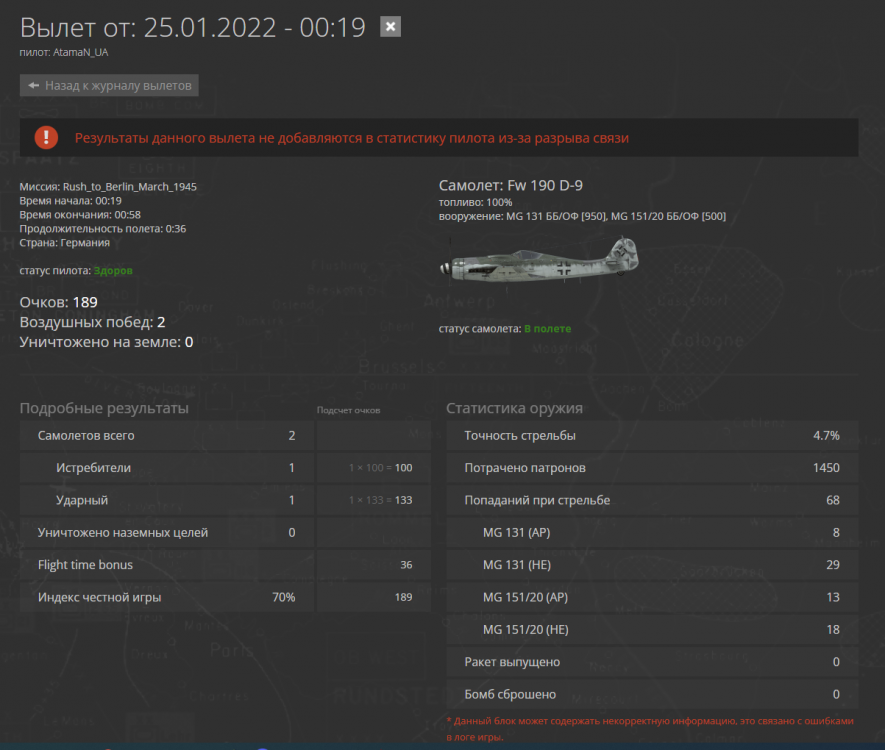Click the Здоров pilot status text
The height and width of the screenshot is (750, 885).
pyautogui.click(x=113, y=270)
